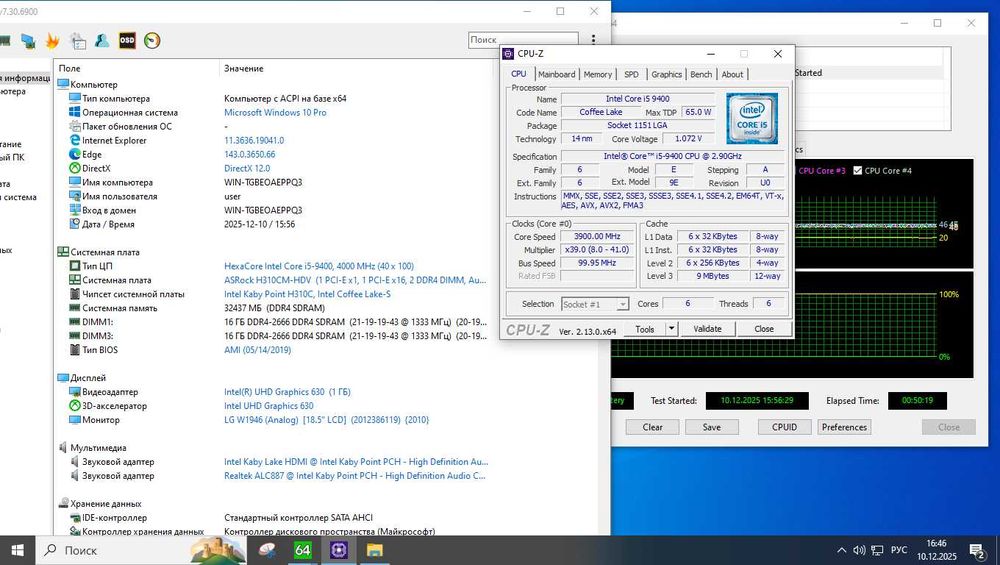The image size is (1000, 565).
Task: Click the Тип ЦП processor icon
Action: point(75,266)
